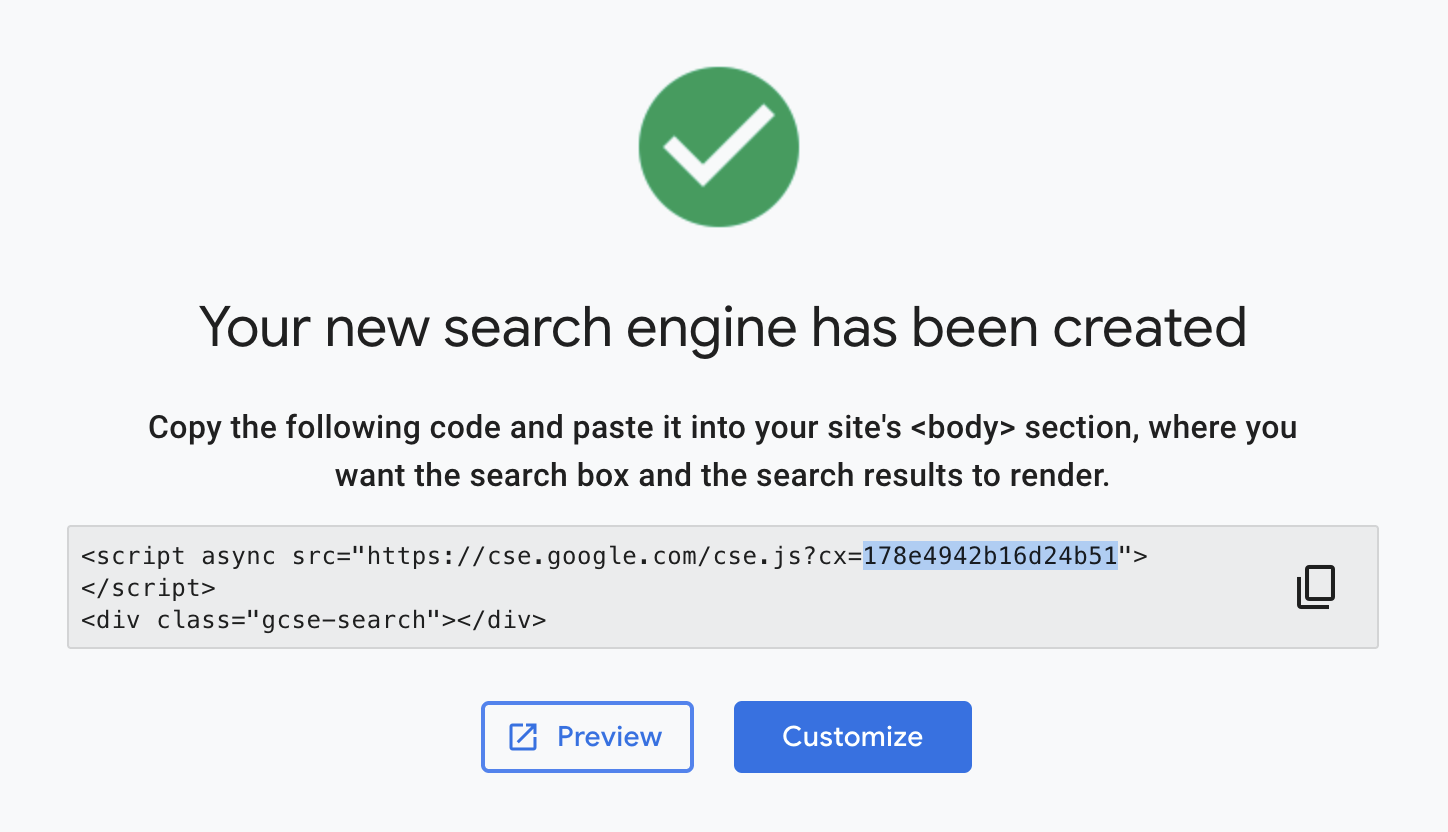Click the gcse-search div code line
Viewport: 1448px width, 832px height.
[314, 619]
